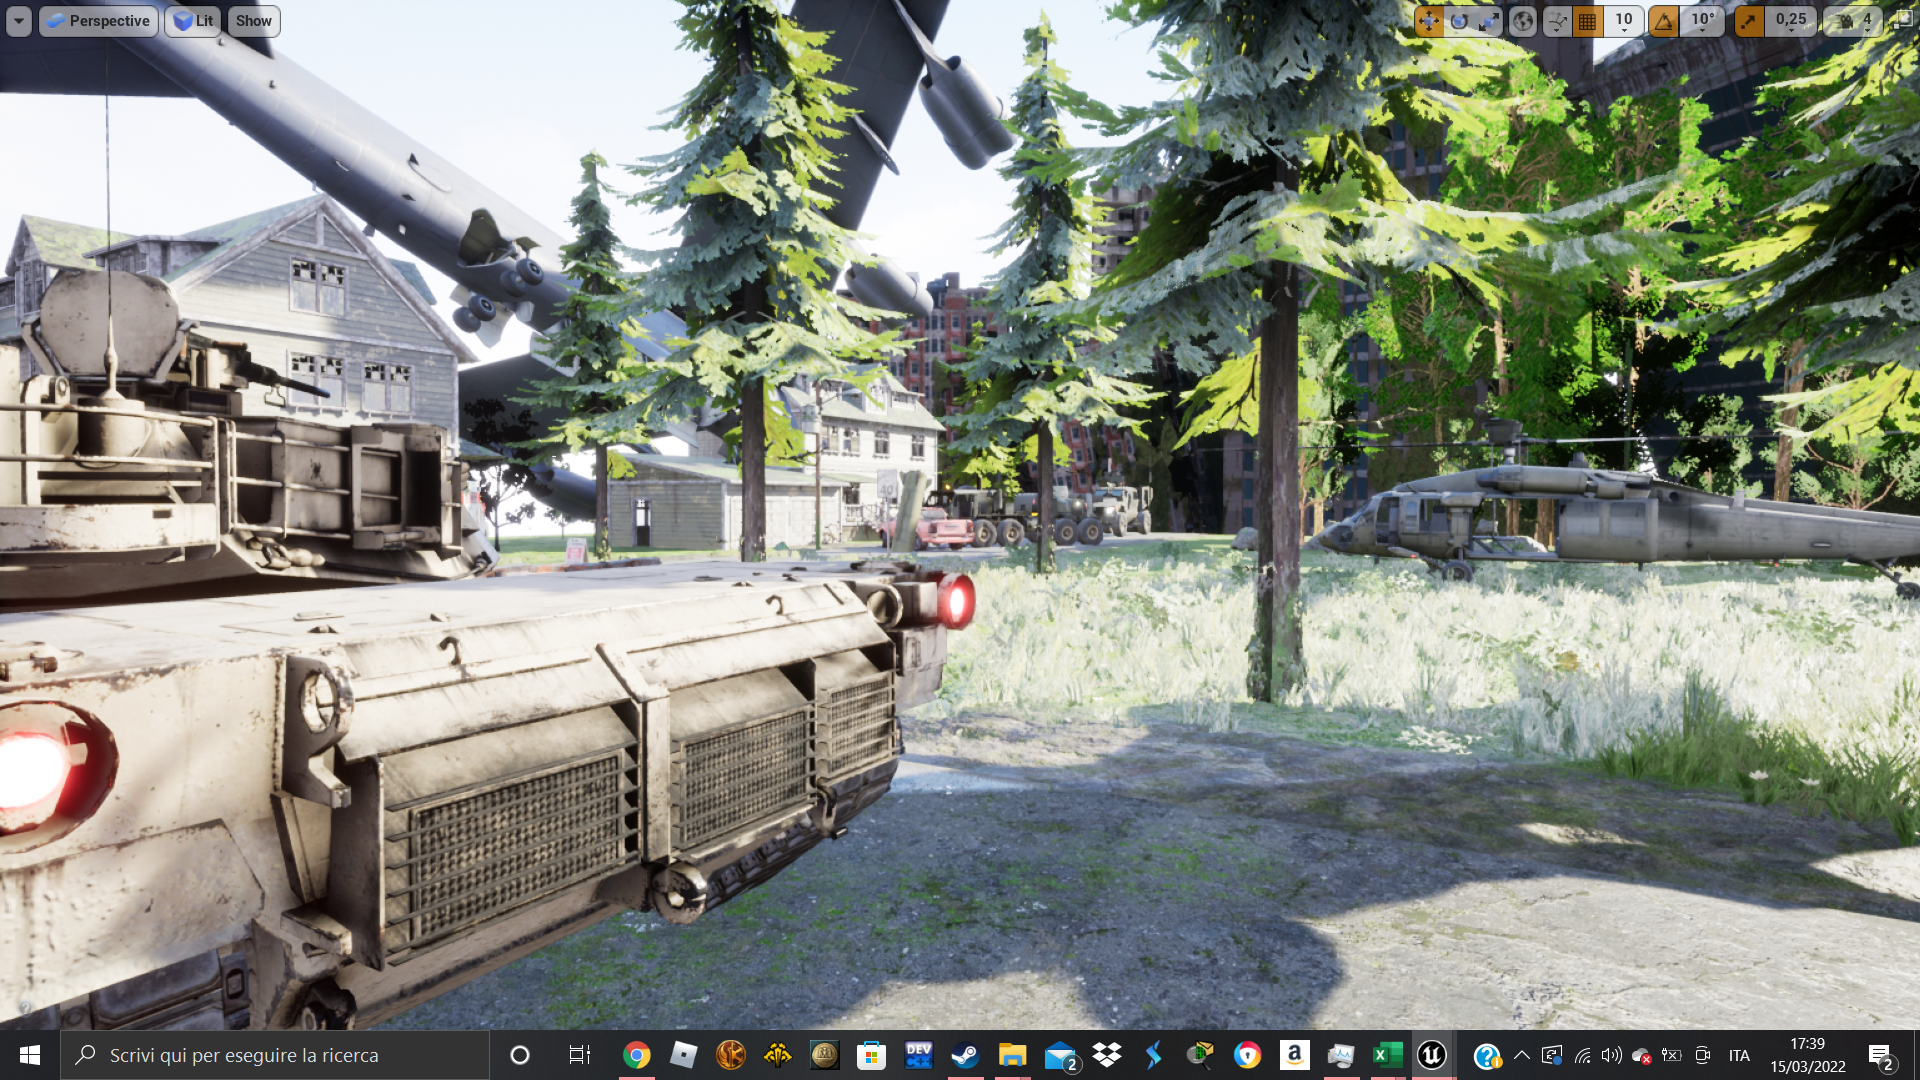Open scale snap 0,25 dropdown

[x=1791, y=21]
